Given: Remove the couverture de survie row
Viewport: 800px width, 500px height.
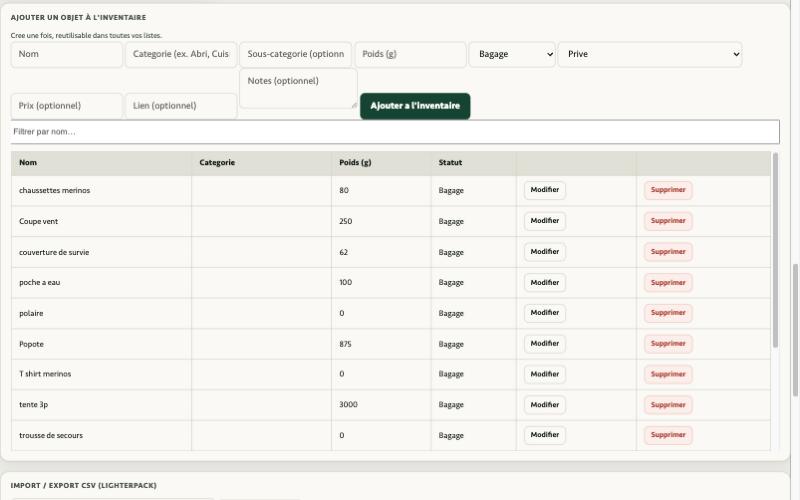Looking at the screenshot, I should pyautogui.click(x=668, y=252).
